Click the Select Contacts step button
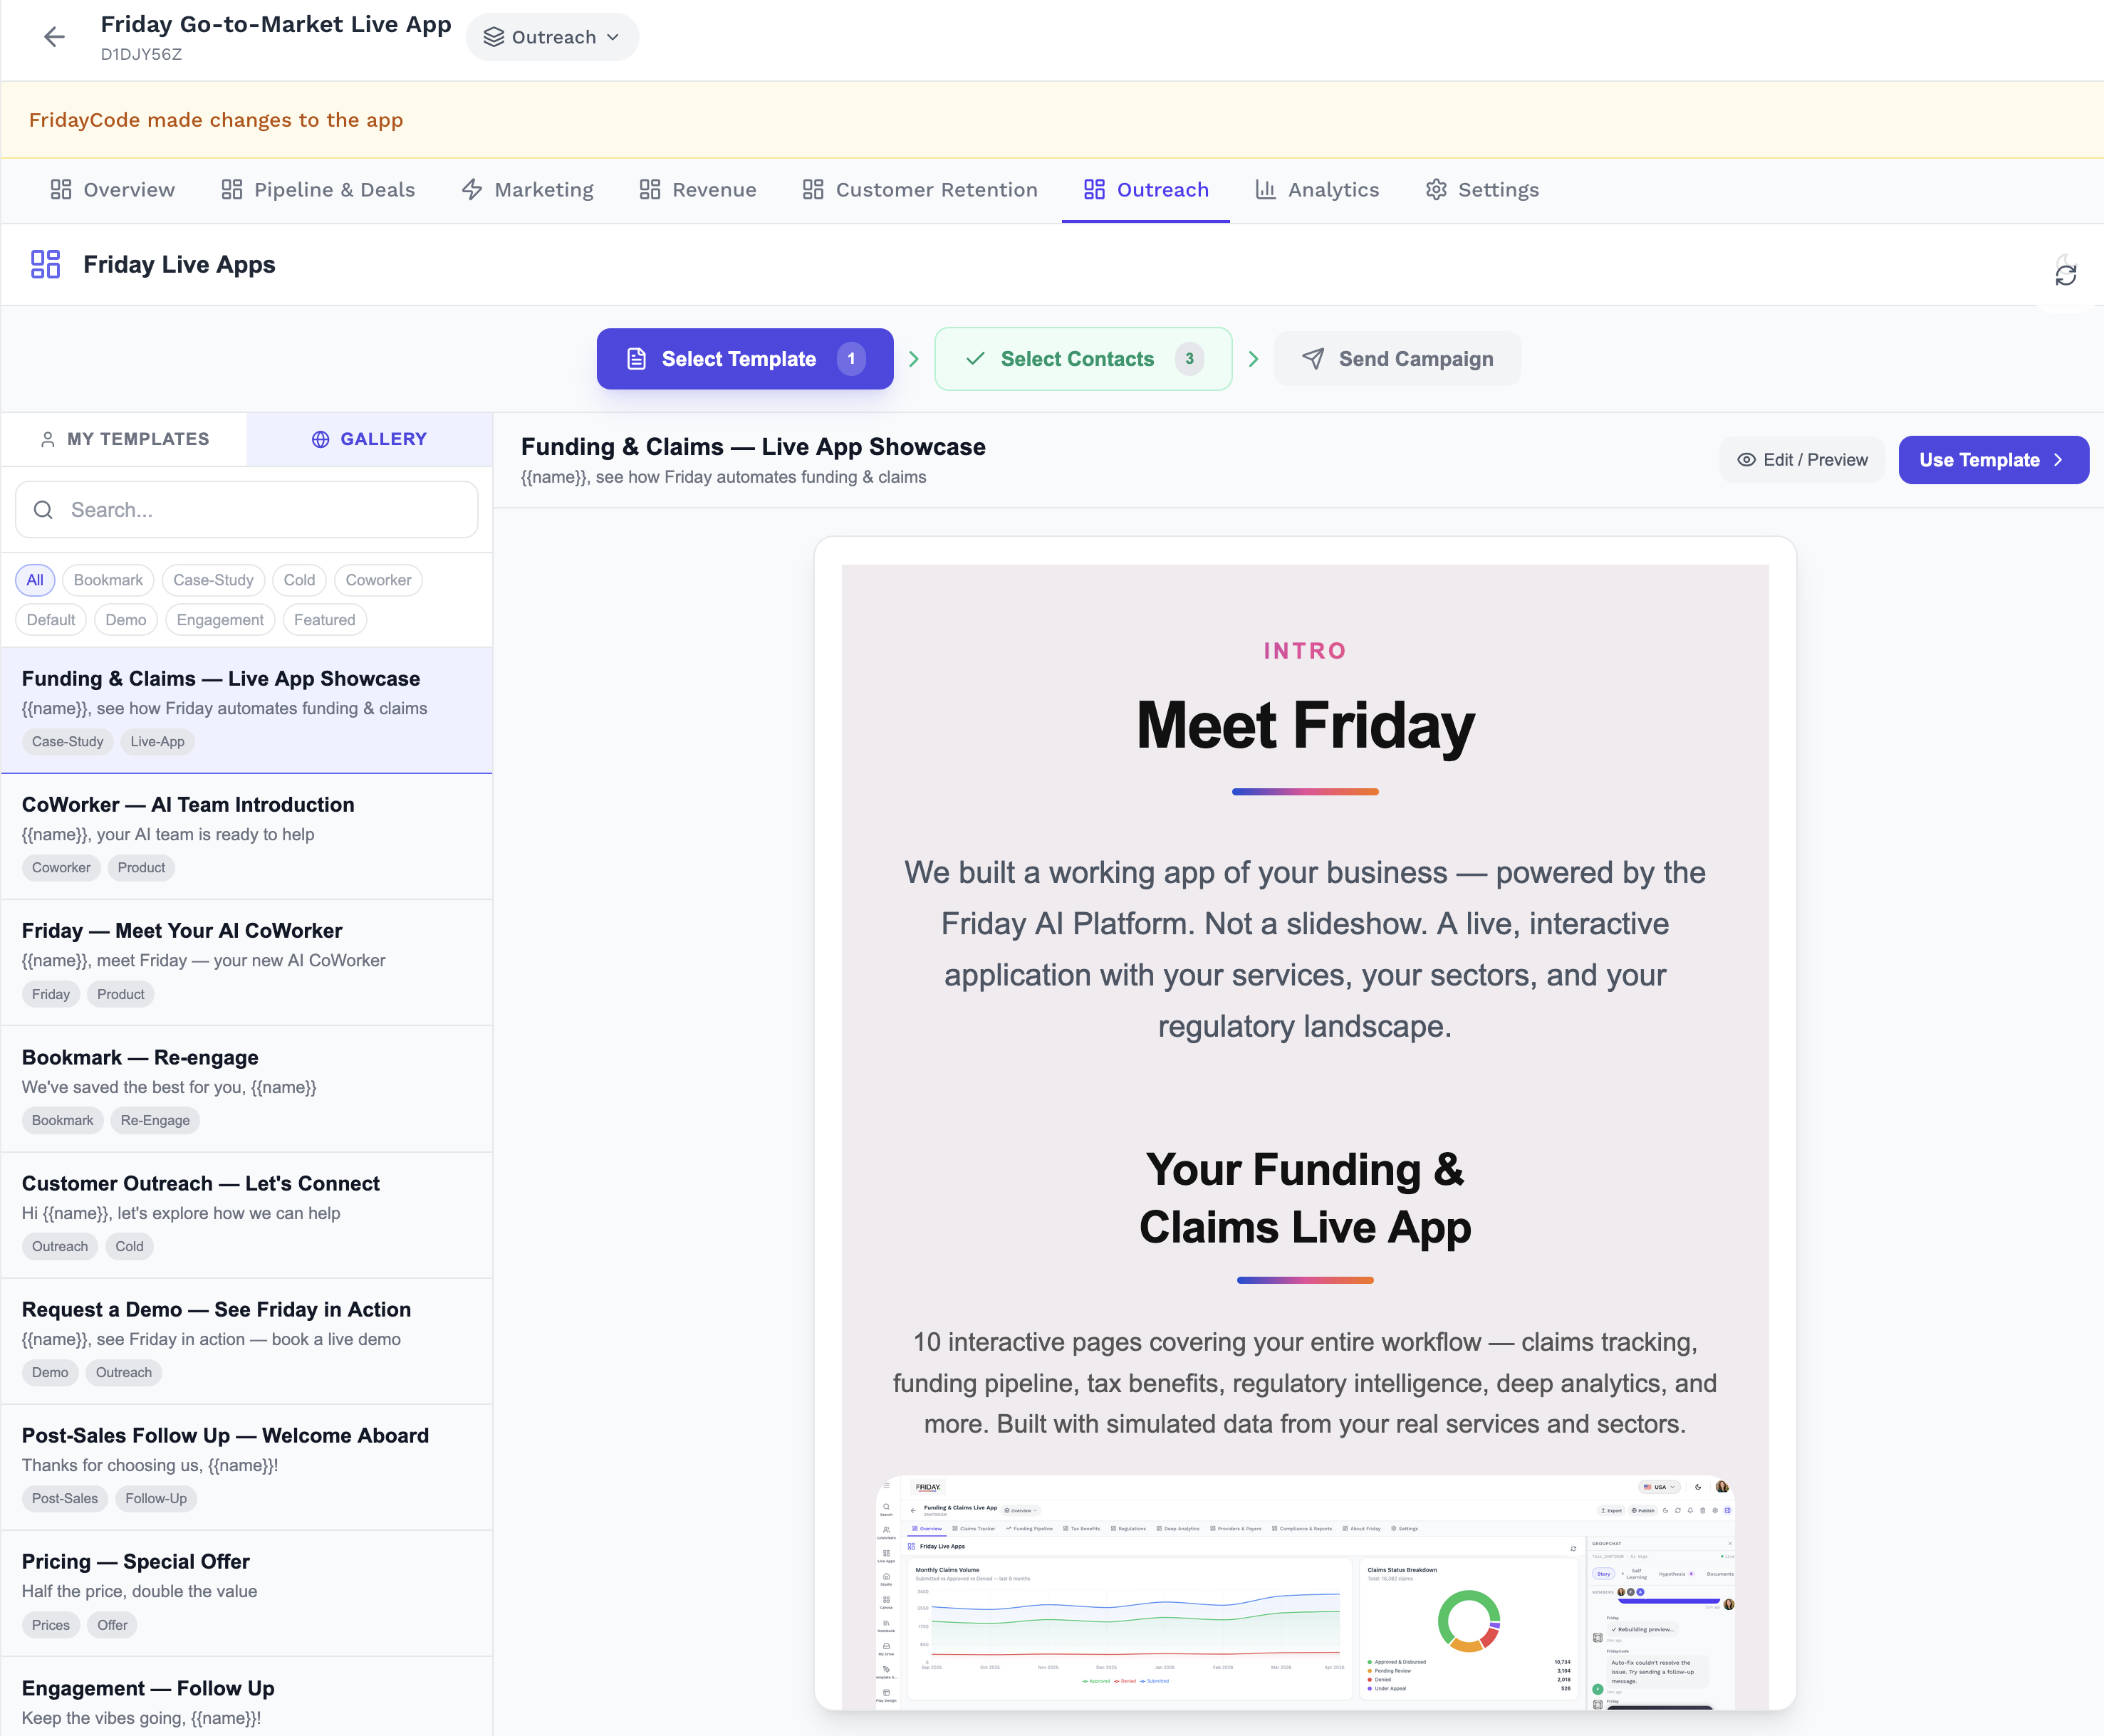The image size is (2104, 1736). click(1083, 359)
